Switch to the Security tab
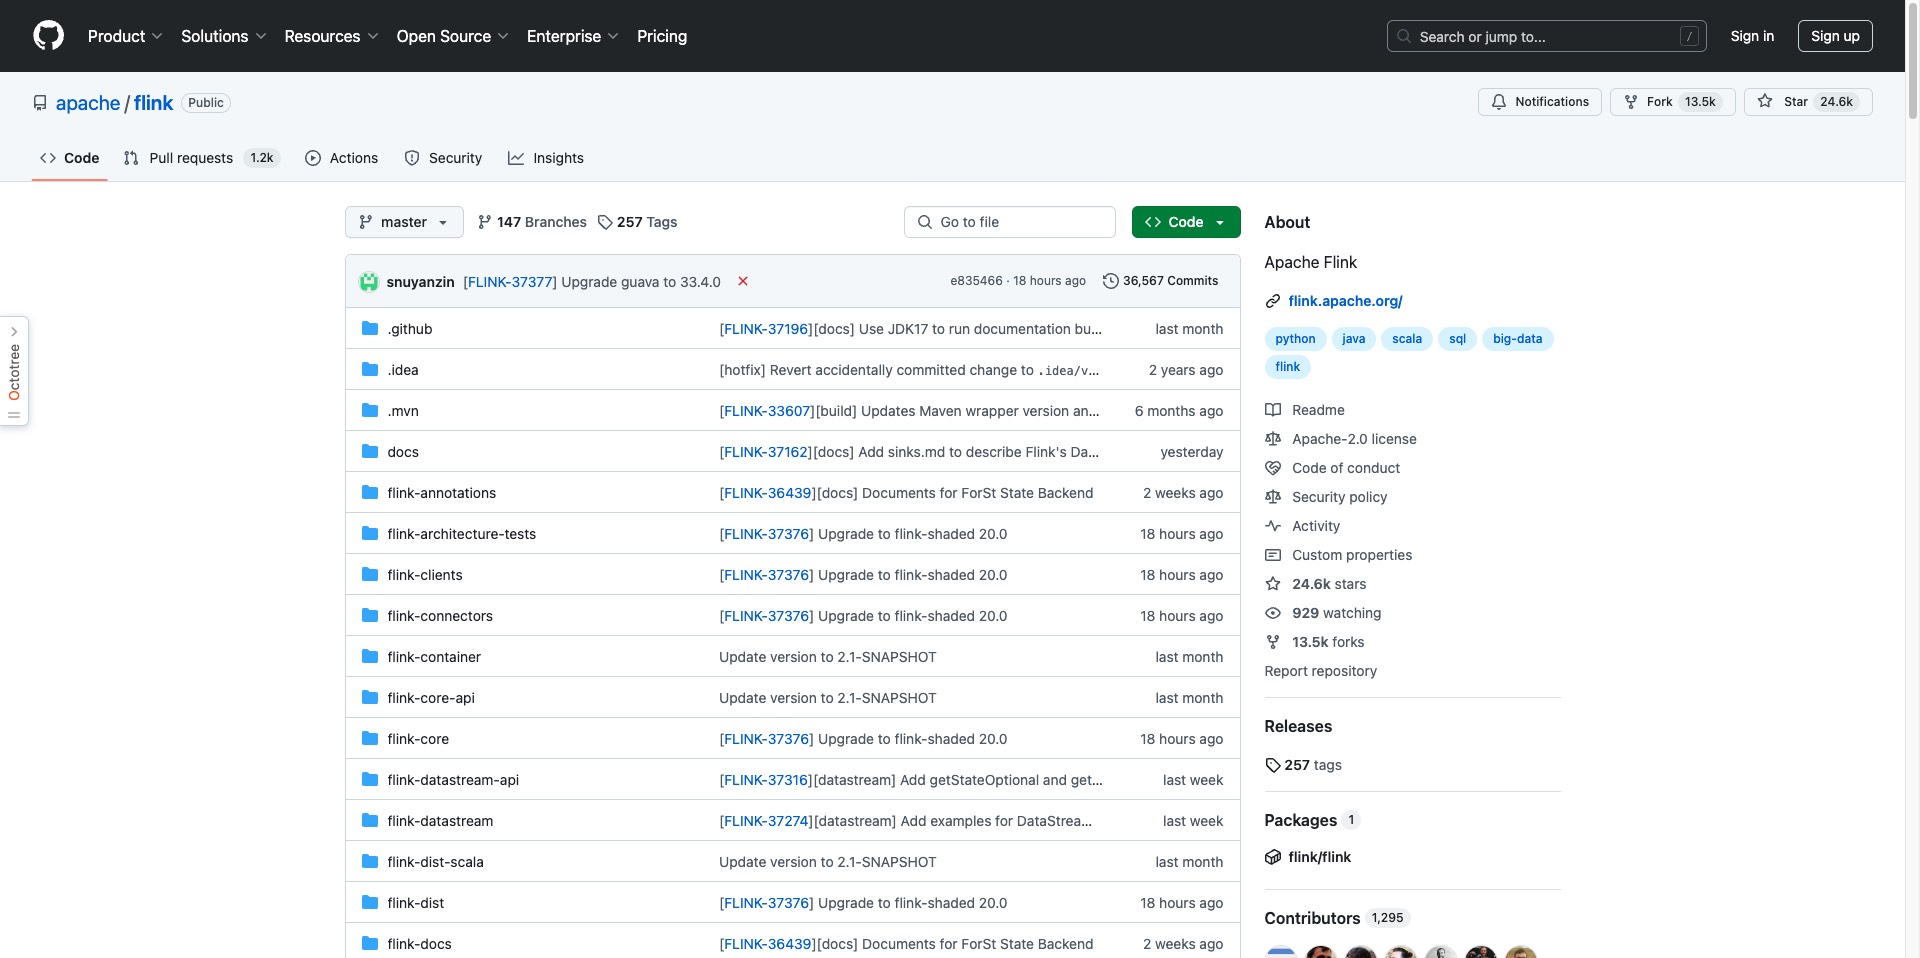The height and width of the screenshot is (958, 1920). [443, 158]
